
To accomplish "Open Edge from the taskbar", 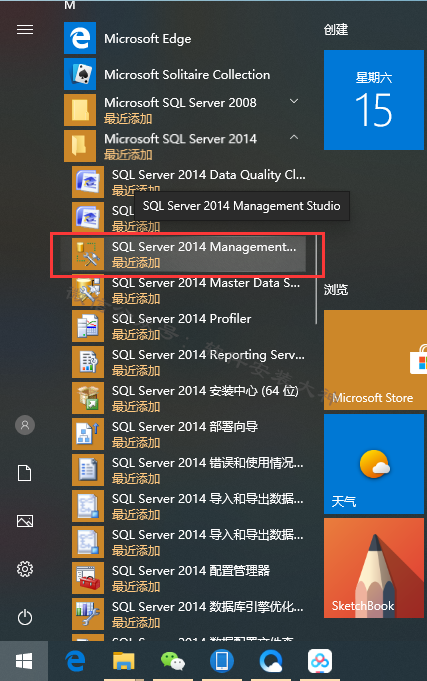I will (x=75, y=661).
